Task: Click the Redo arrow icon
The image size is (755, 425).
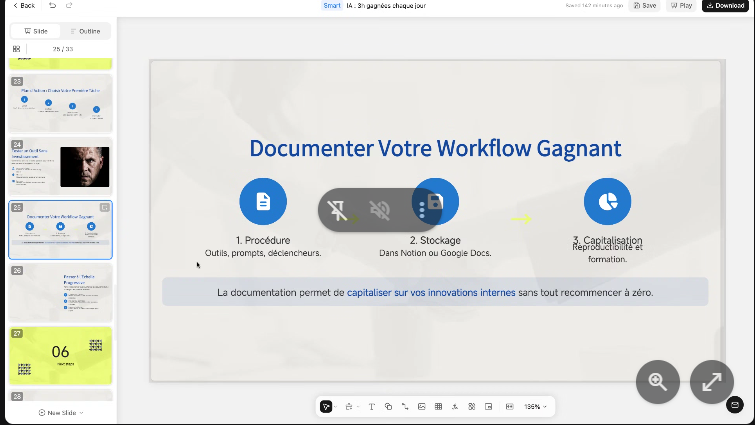Action: 68,5
